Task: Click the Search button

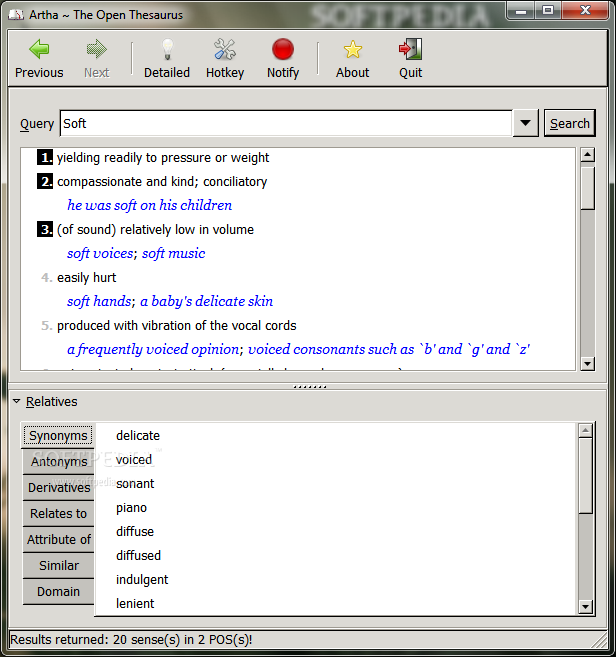Action: click(x=569, y=123)
